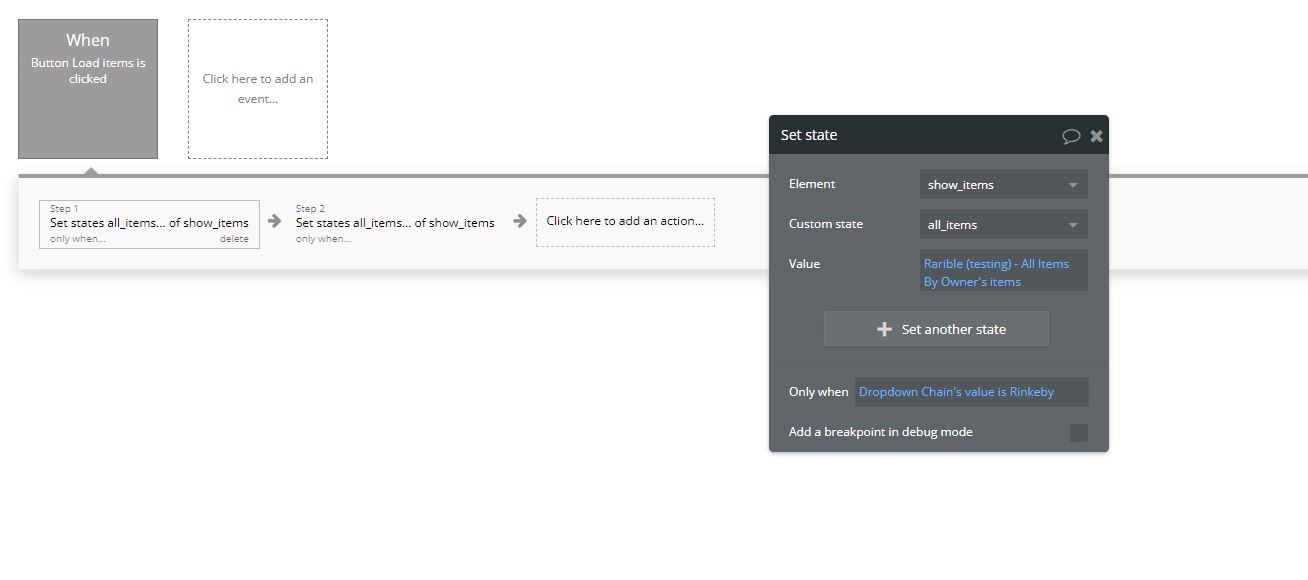The width and height of the screenshot is (1308, 580).
Task: Enable Add a breakpoint in debug mode
Action: (x=1079, y=432)
